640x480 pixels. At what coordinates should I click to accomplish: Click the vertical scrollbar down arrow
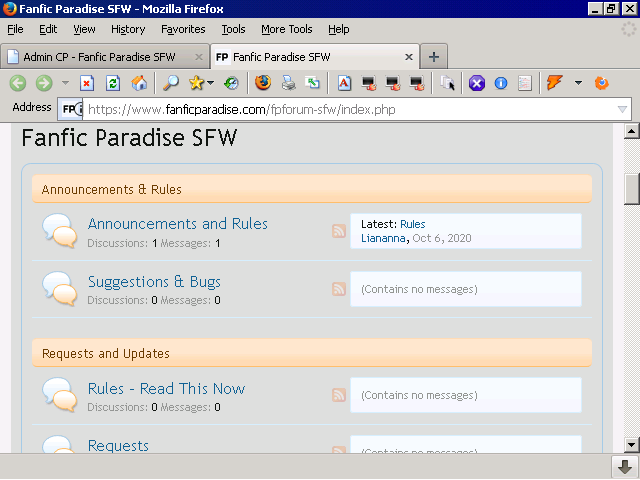tap(631, 445)
